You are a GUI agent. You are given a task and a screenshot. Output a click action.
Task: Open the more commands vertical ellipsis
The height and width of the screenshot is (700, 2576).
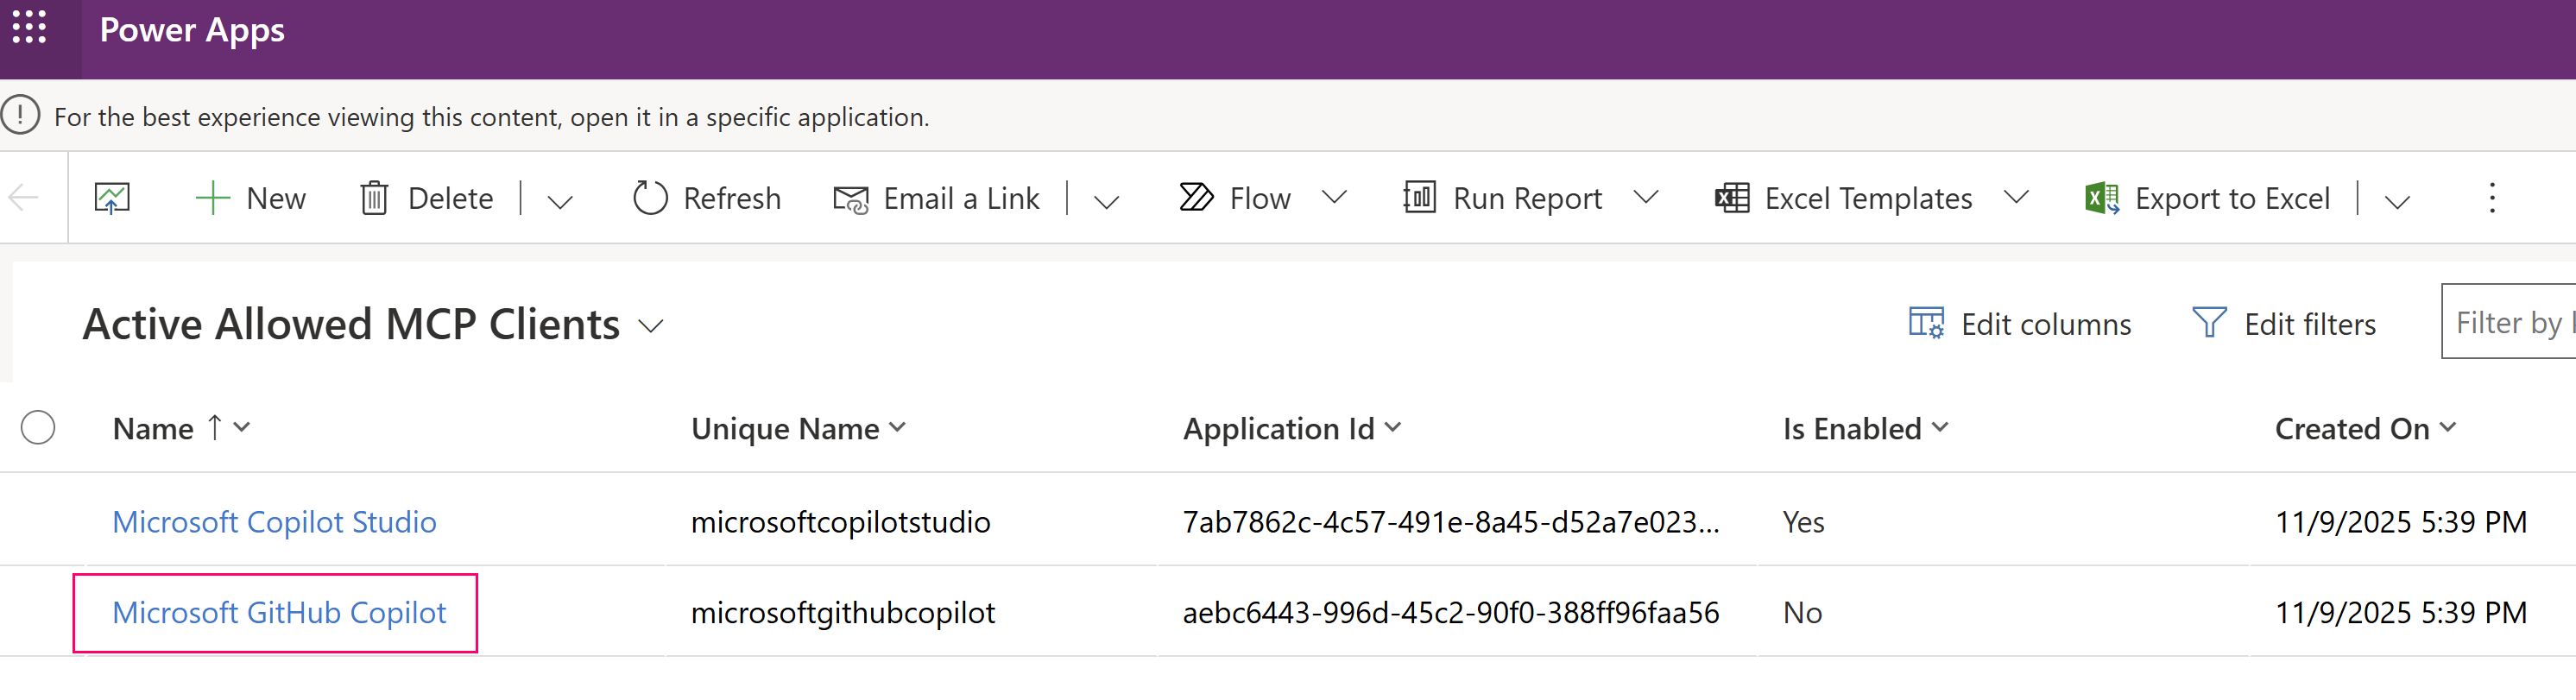point(2491,198)
